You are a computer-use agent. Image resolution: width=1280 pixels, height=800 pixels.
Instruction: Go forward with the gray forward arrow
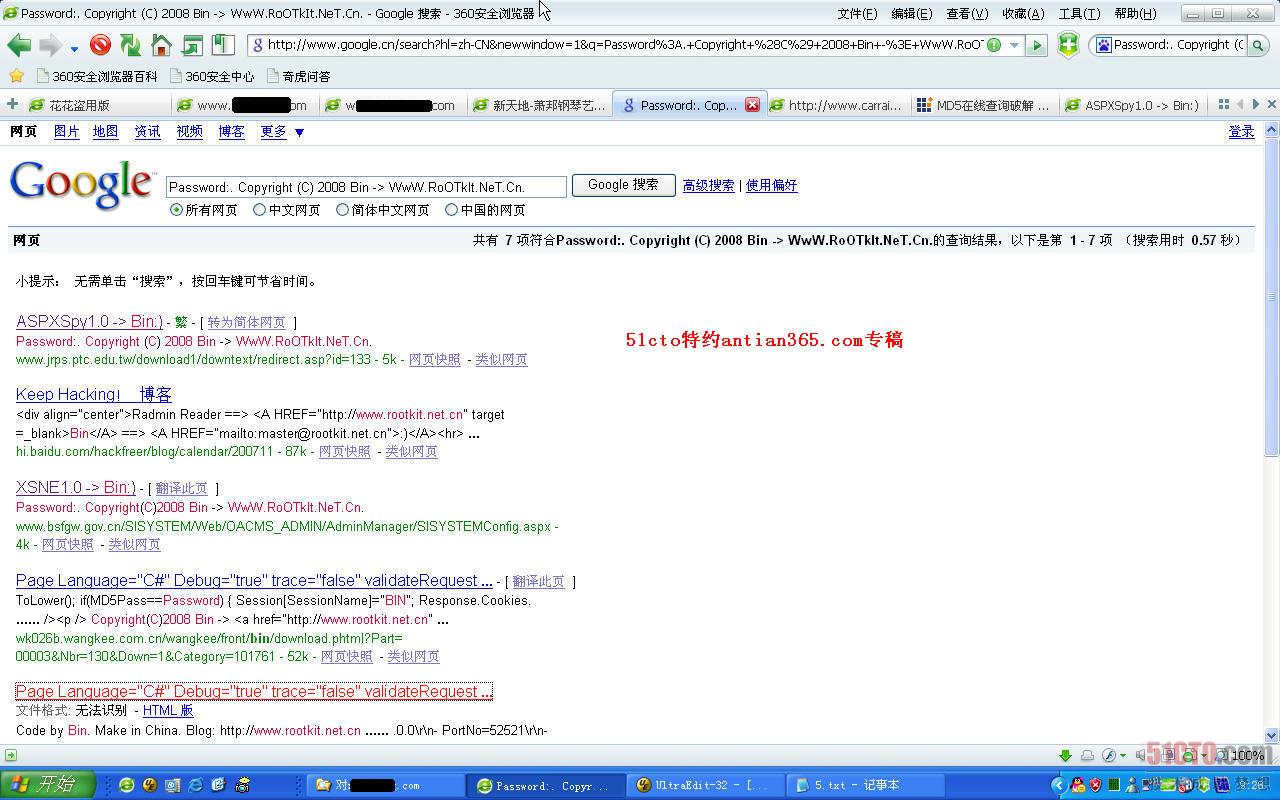coord(50,45)
